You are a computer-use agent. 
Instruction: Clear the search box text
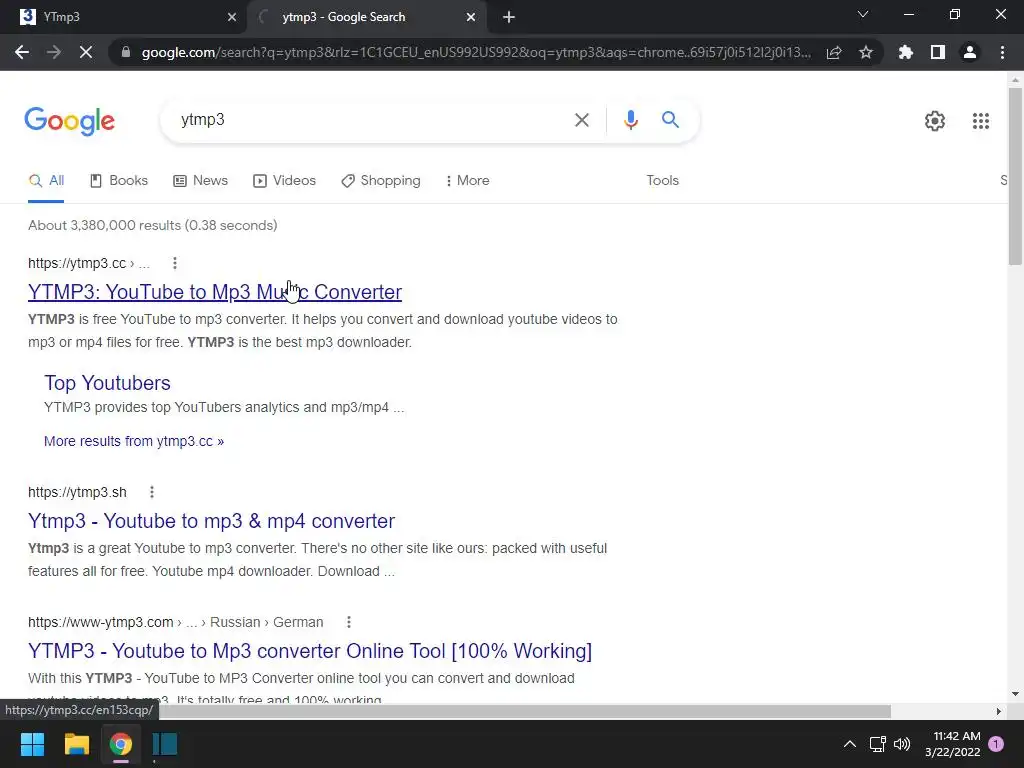tap(581, 120)
